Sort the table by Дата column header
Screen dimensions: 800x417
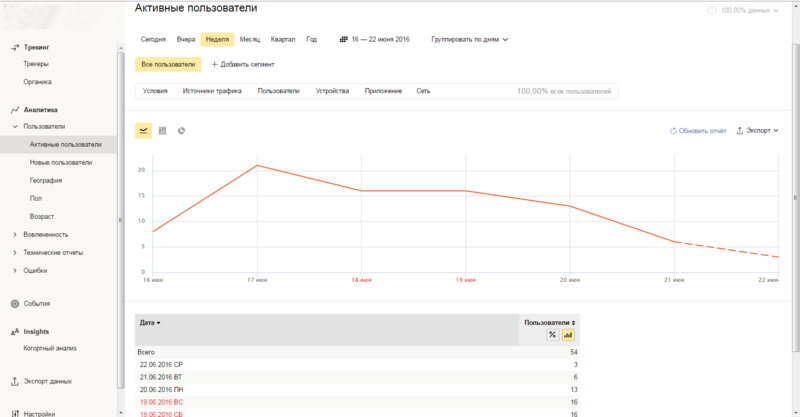150,323
